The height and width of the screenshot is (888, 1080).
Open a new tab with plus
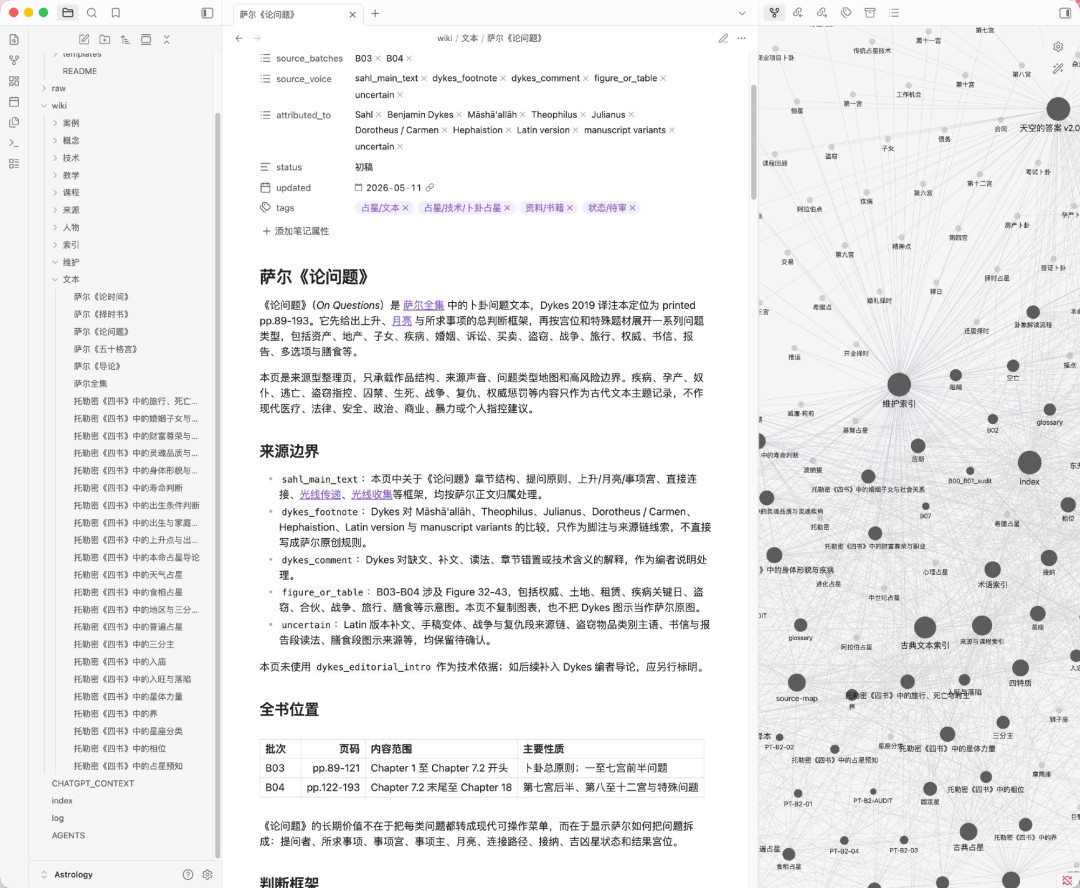(375, 13)
